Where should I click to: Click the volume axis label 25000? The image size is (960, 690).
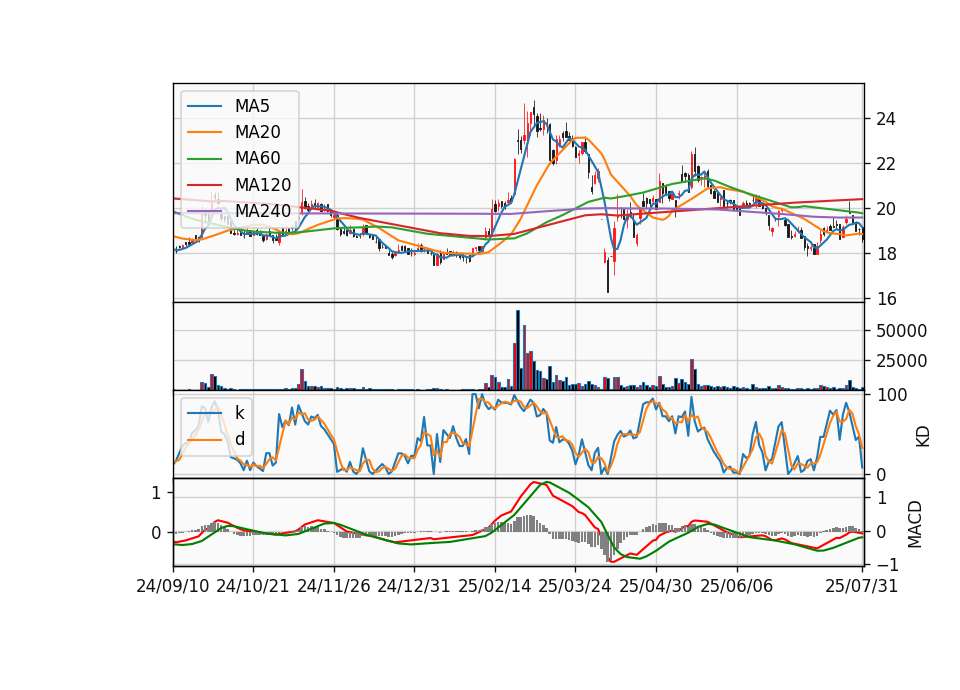(901, 361)
